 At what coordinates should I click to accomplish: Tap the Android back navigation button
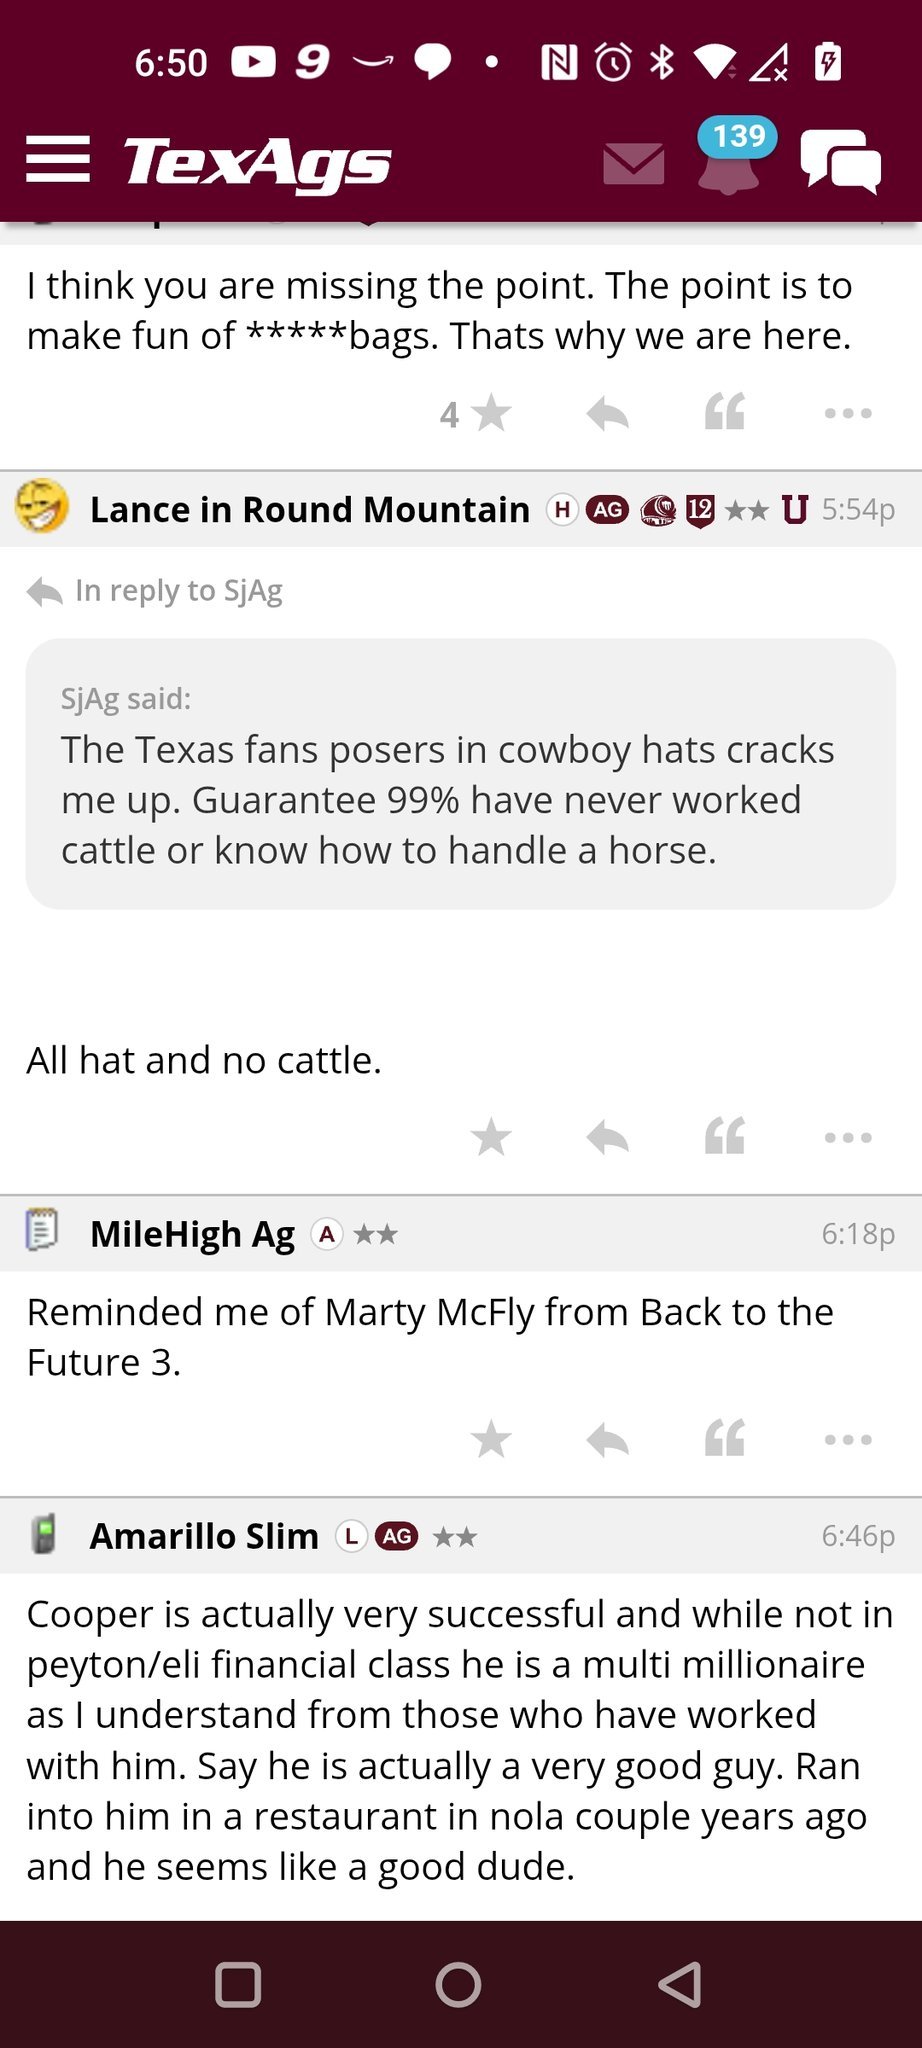[x=680, y=1985]
